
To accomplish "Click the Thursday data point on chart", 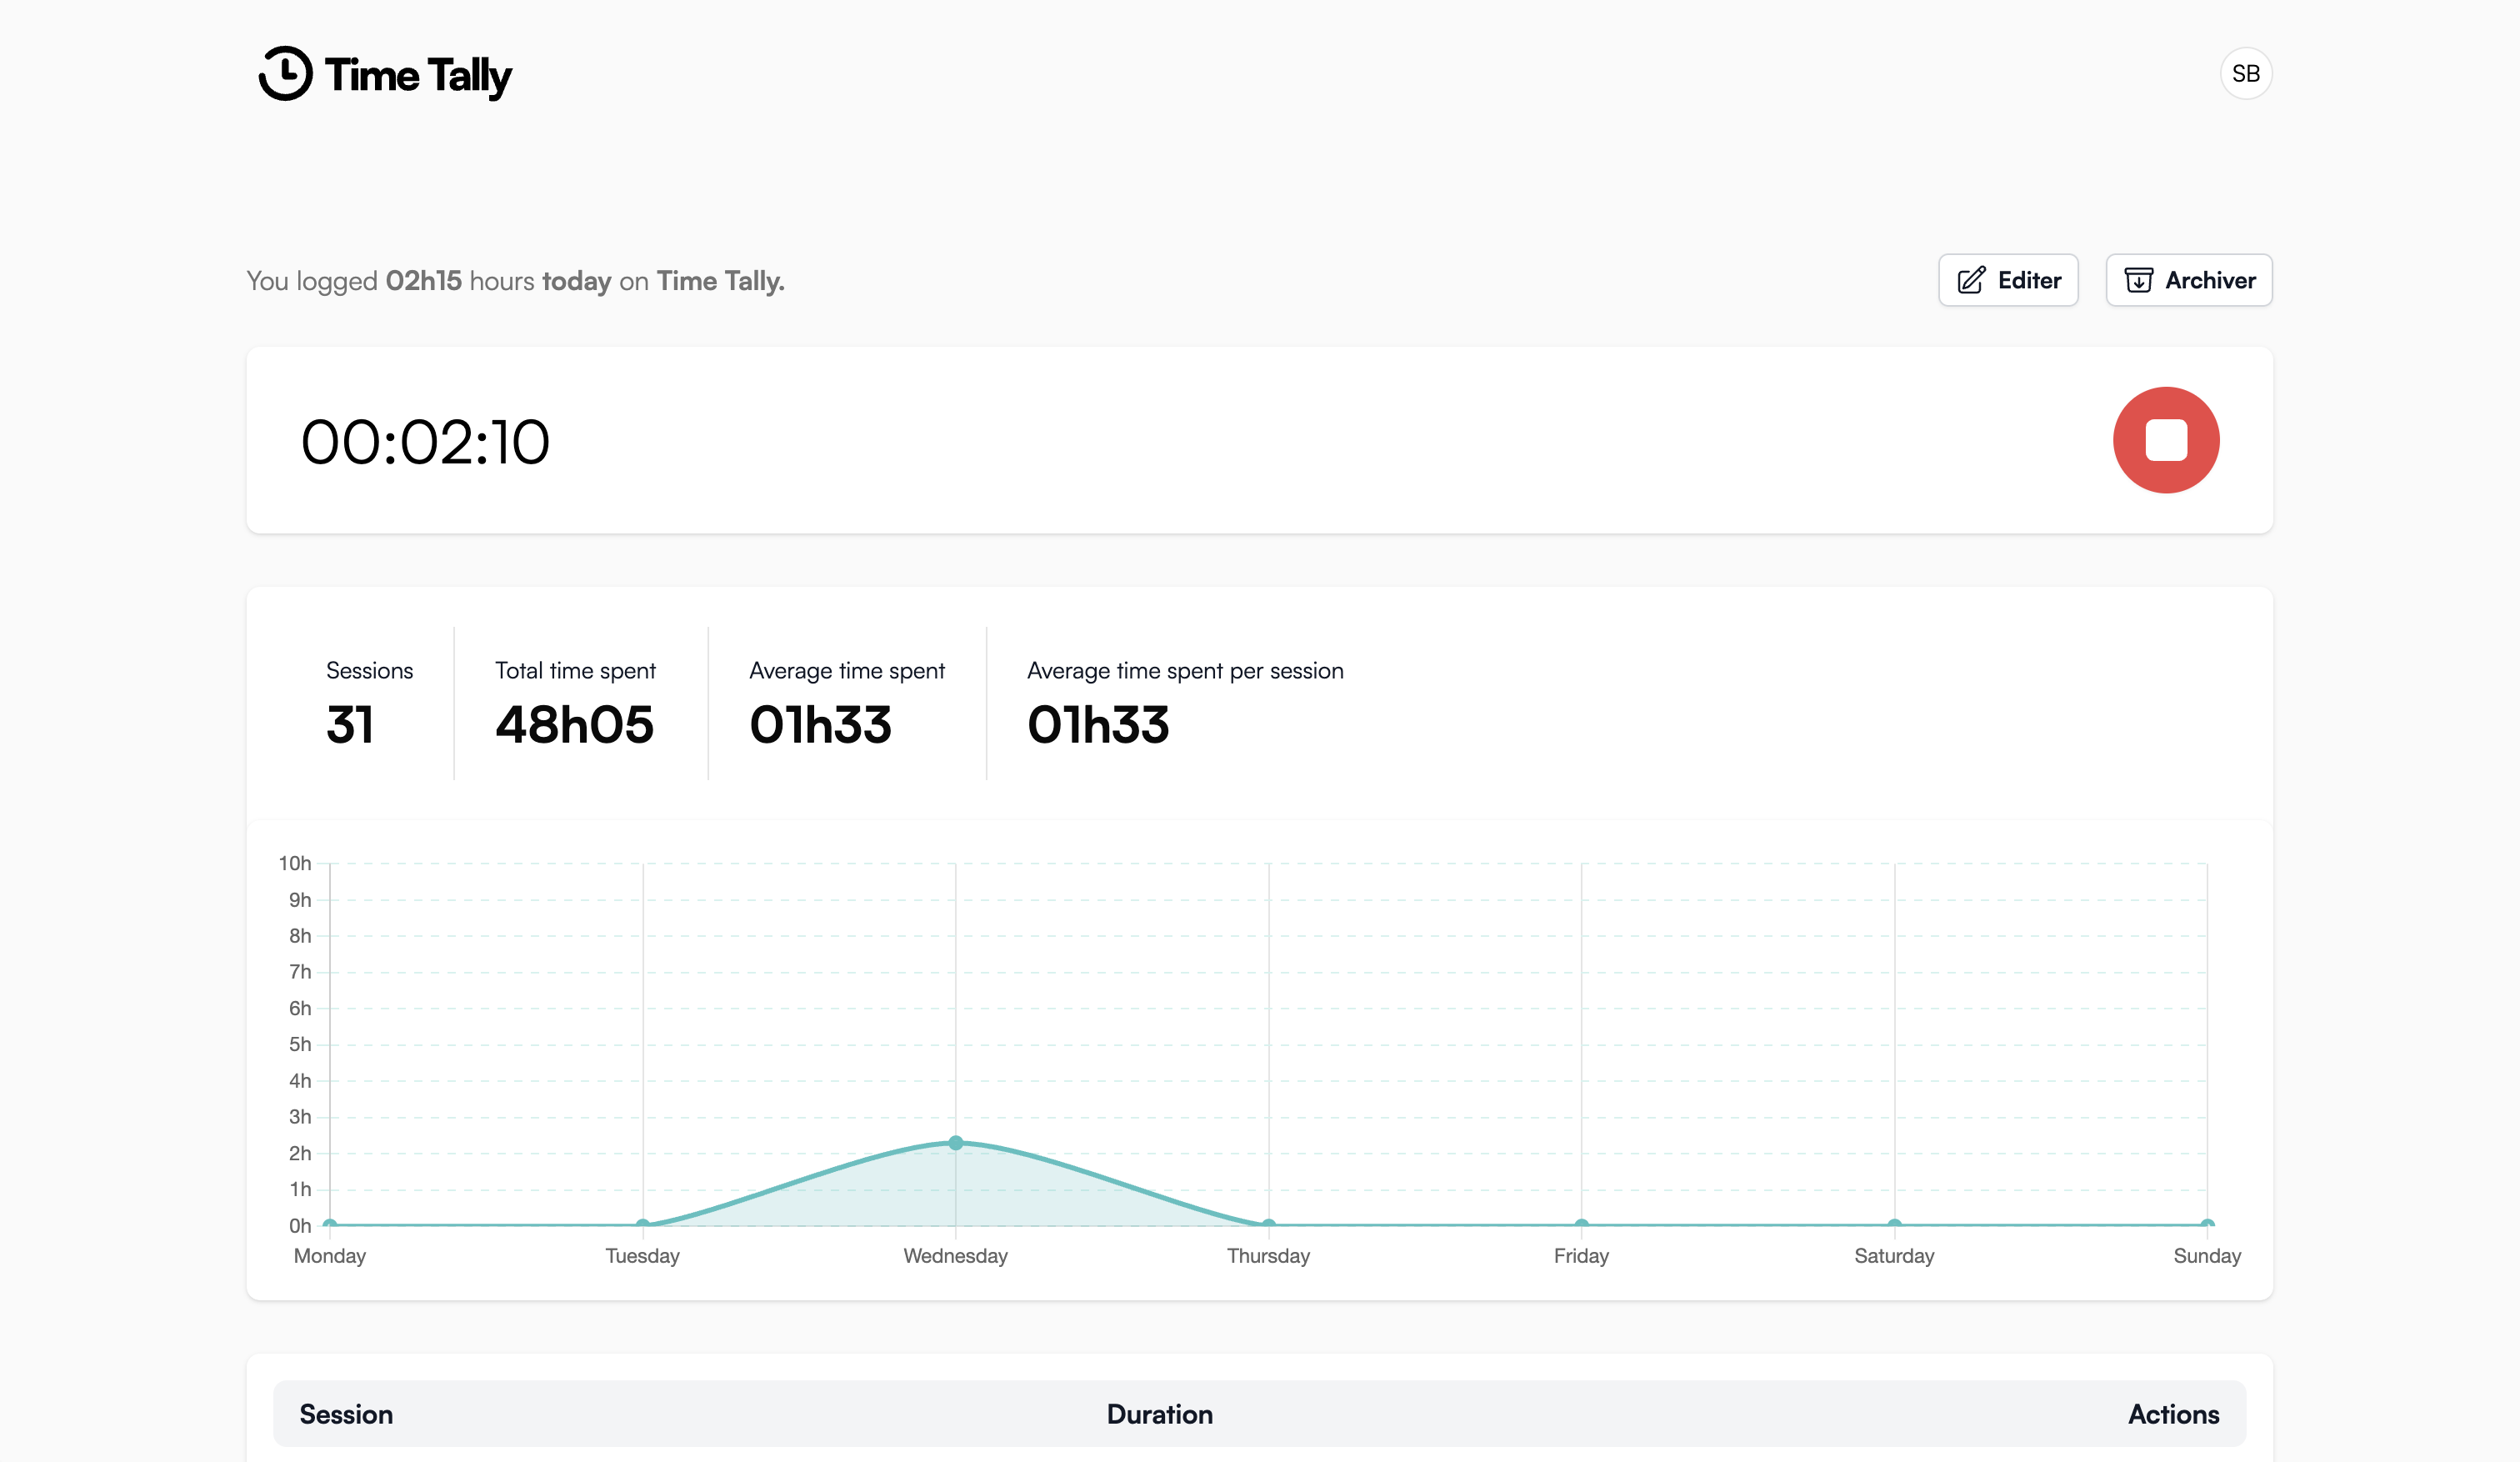I will pos(1268,1224).
